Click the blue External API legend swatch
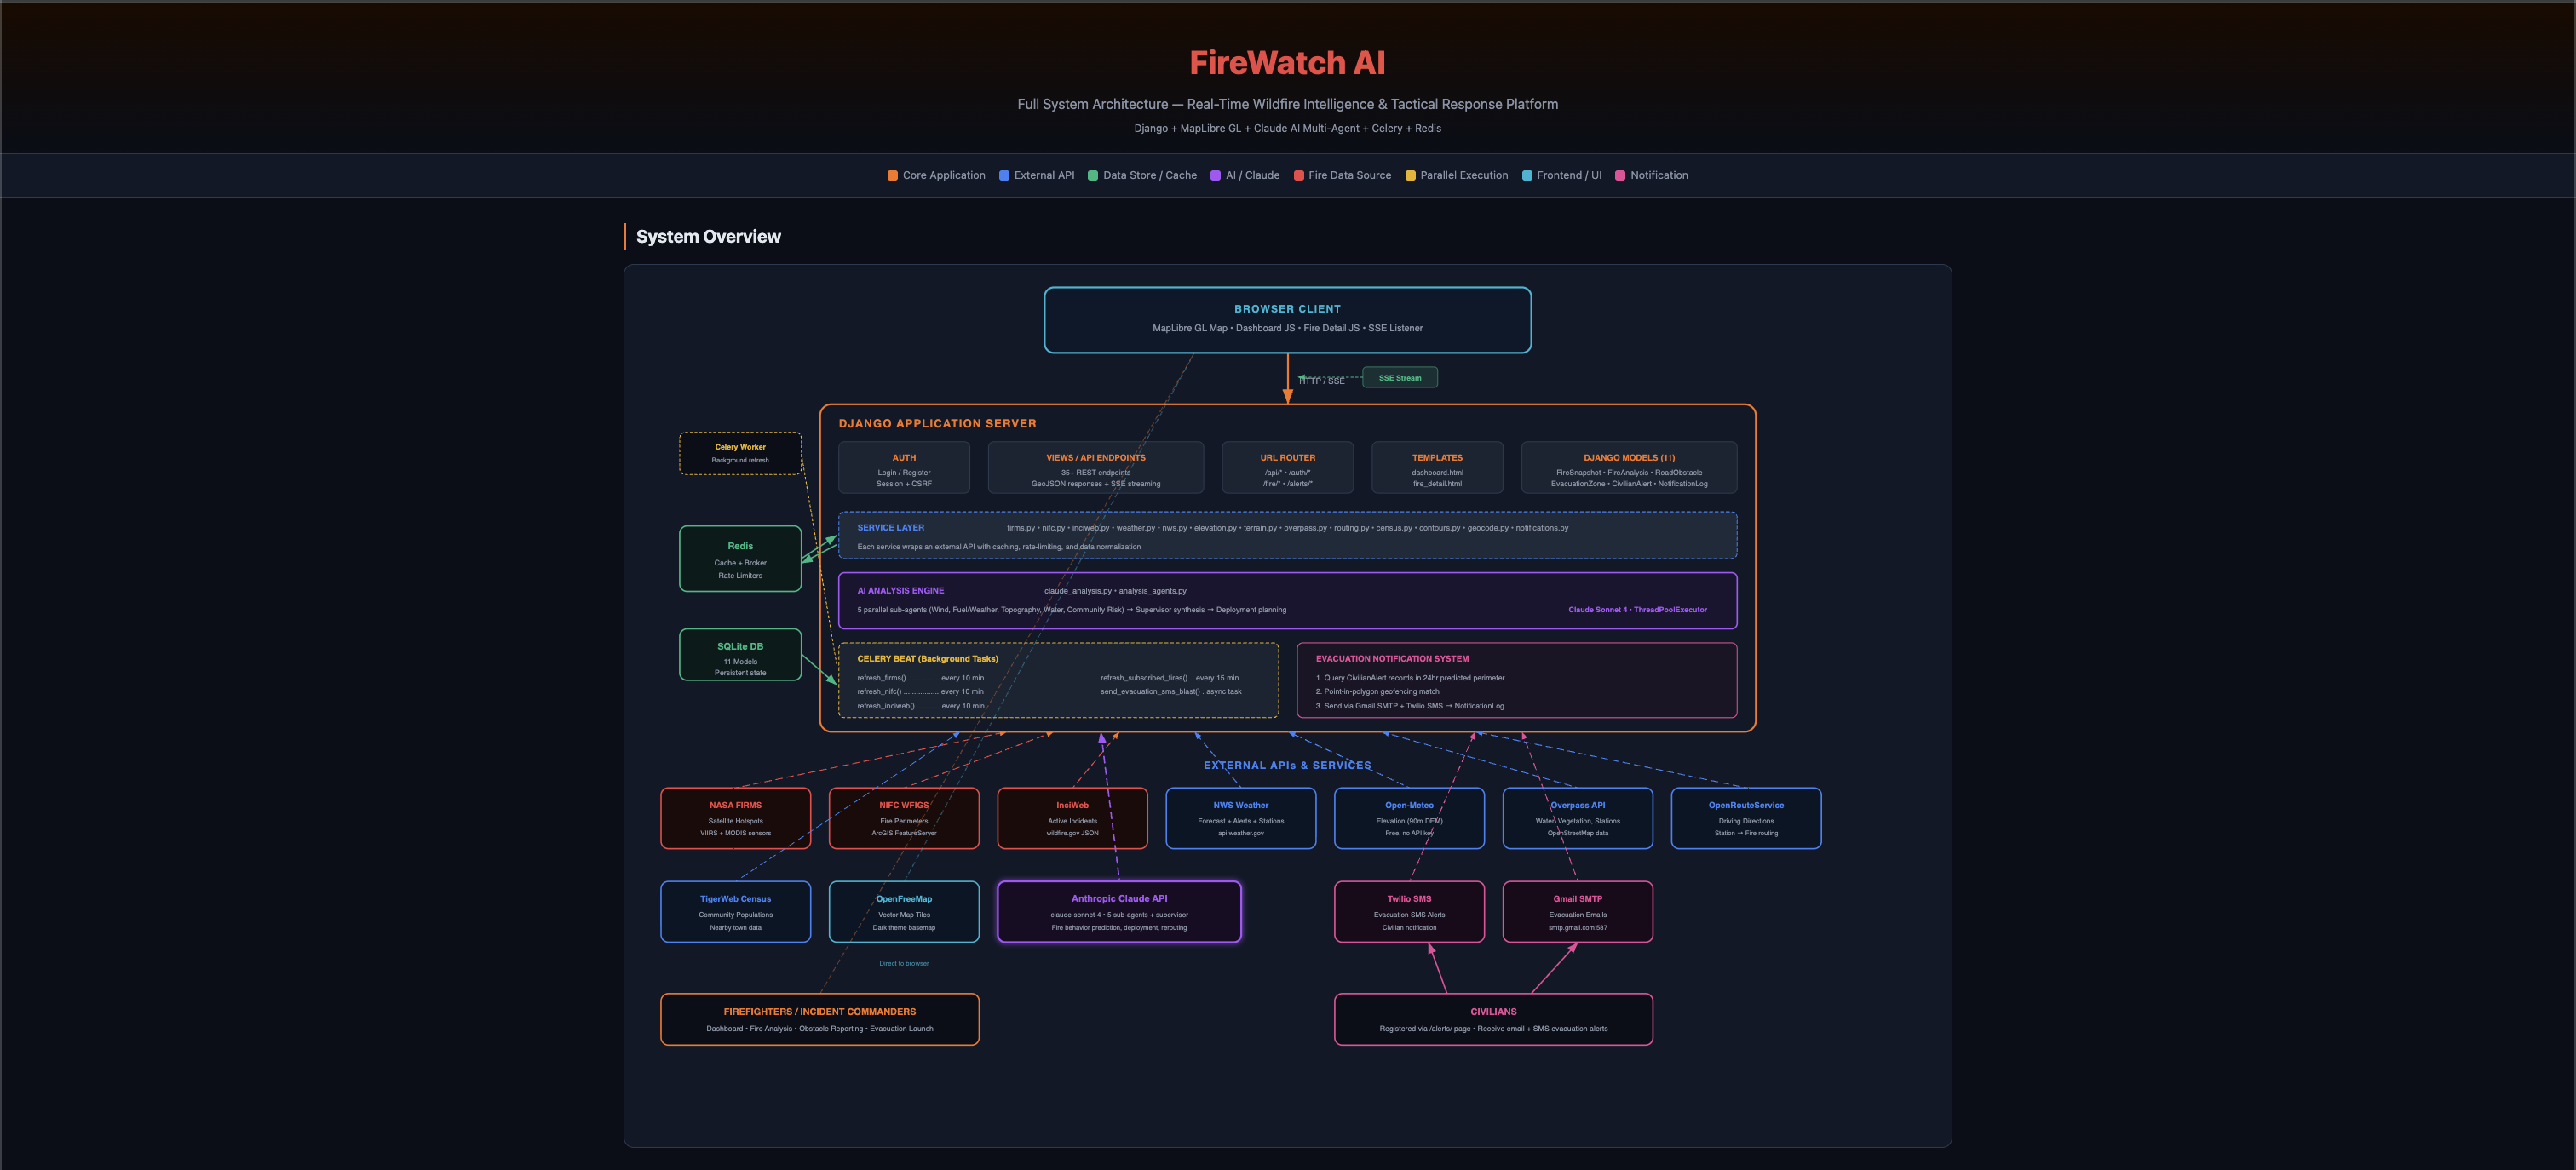Image resolution: width=2576 pixels, height=1170 pixels. tap(1004, 175)
